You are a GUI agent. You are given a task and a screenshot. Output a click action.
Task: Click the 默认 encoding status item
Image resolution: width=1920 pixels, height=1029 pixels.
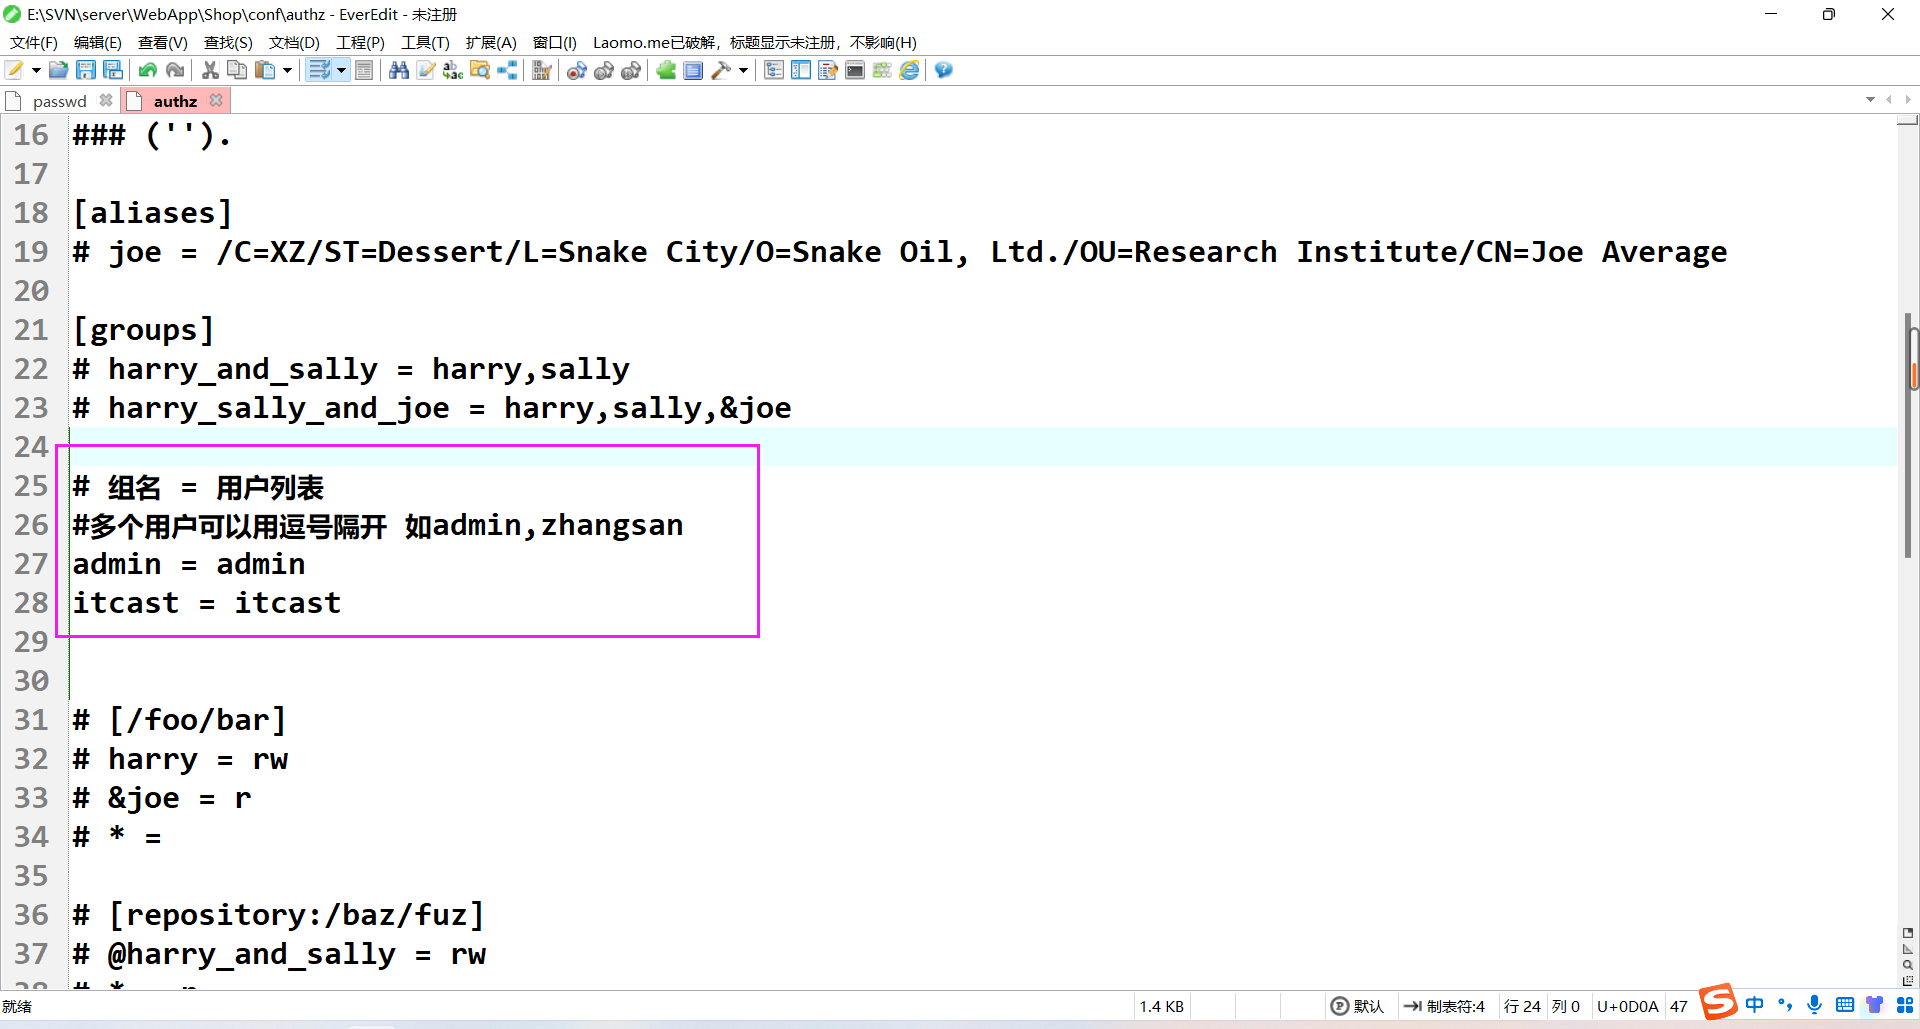point(1357,1006)
